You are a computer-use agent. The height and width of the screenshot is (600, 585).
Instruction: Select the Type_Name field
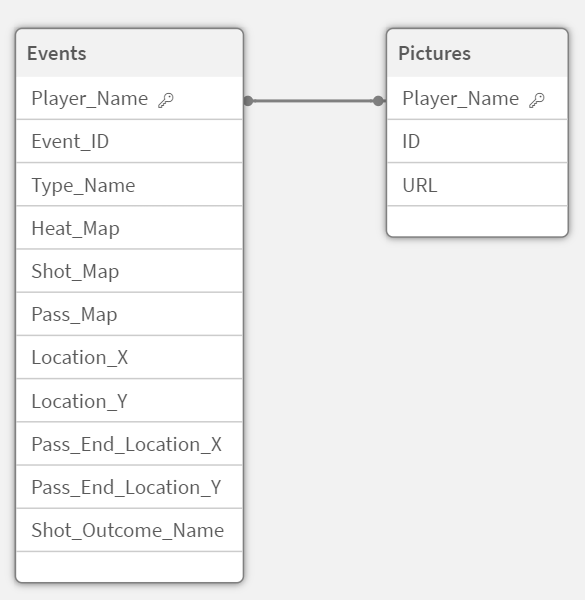pyautogui.click(x=129, y=185)
